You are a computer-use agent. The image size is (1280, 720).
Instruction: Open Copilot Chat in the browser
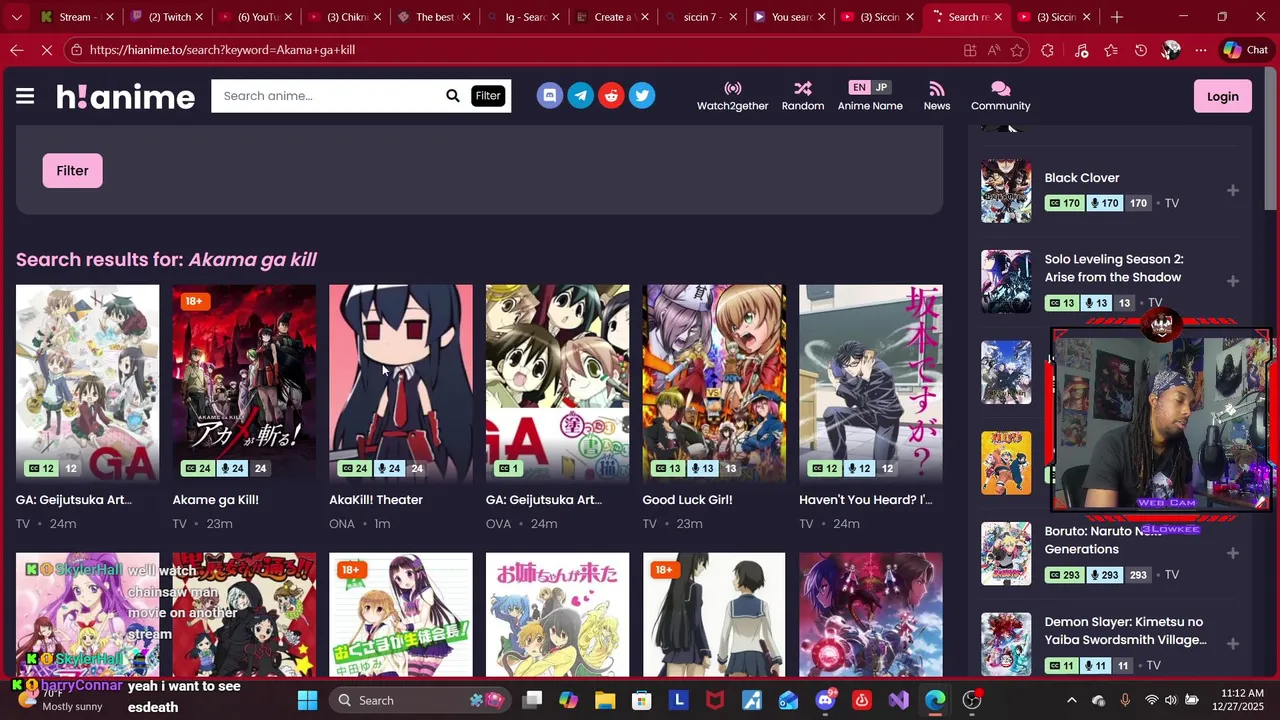1246,50
